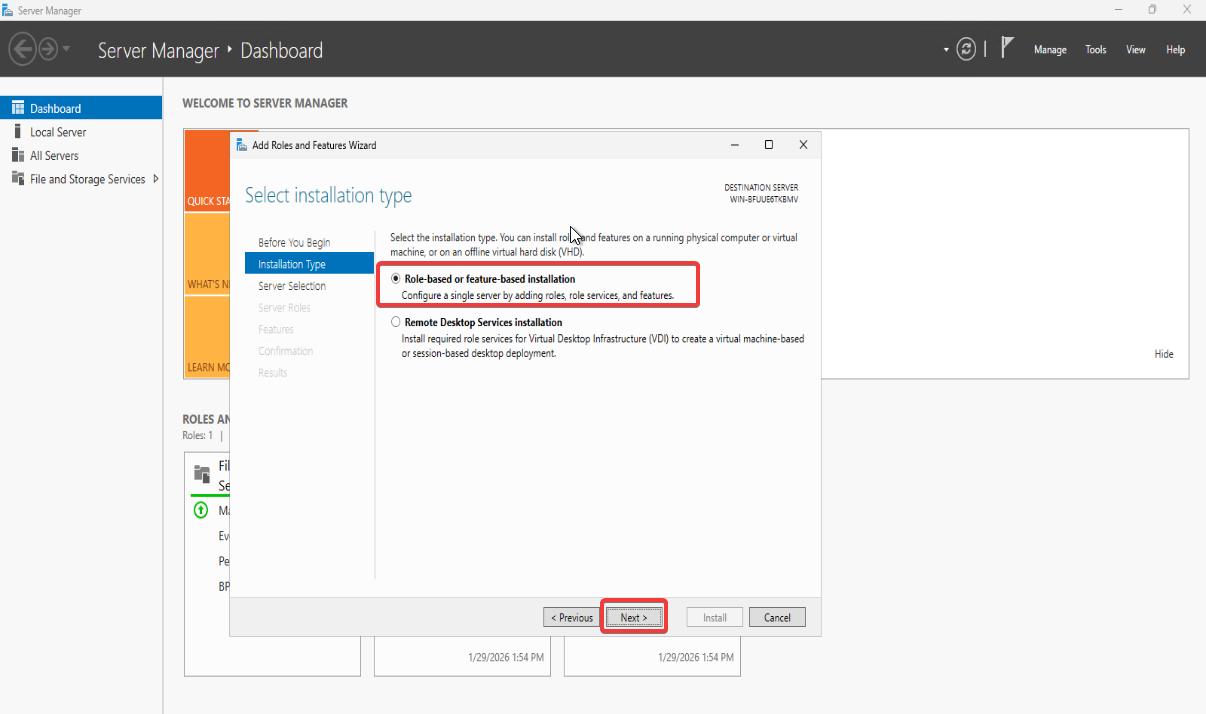The image size is (1206, 714).
Task: Cancel the Add Roles wizard
Action: coord(777,617)
